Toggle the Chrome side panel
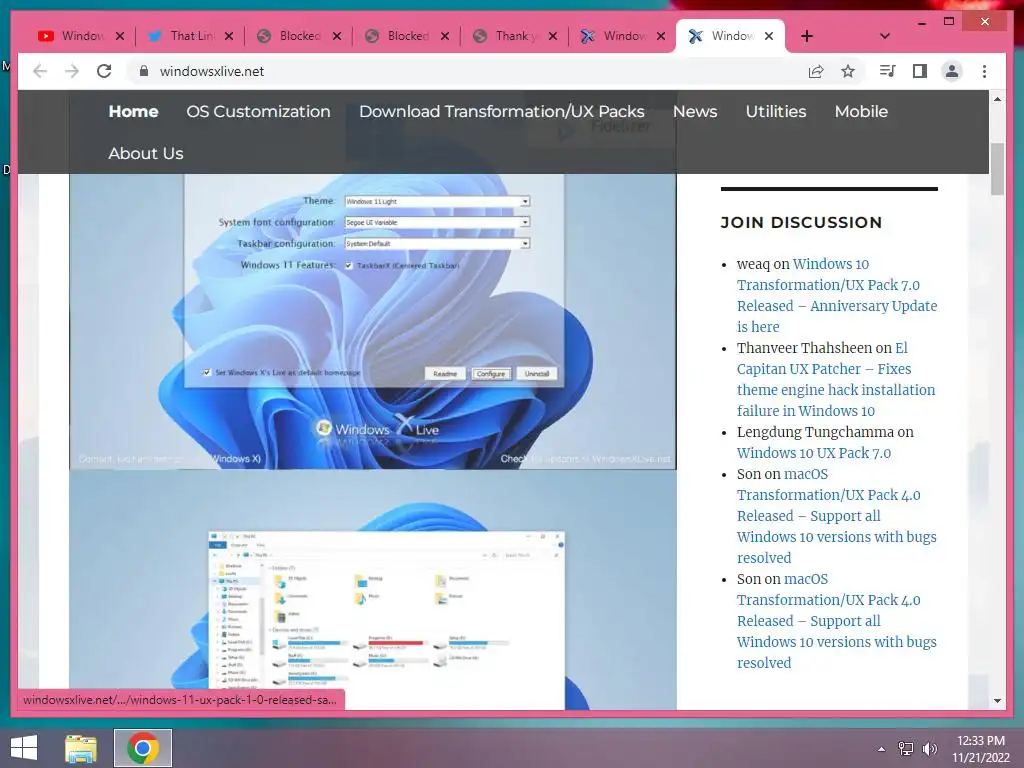 pyautogui.click(x=920, y=71)
